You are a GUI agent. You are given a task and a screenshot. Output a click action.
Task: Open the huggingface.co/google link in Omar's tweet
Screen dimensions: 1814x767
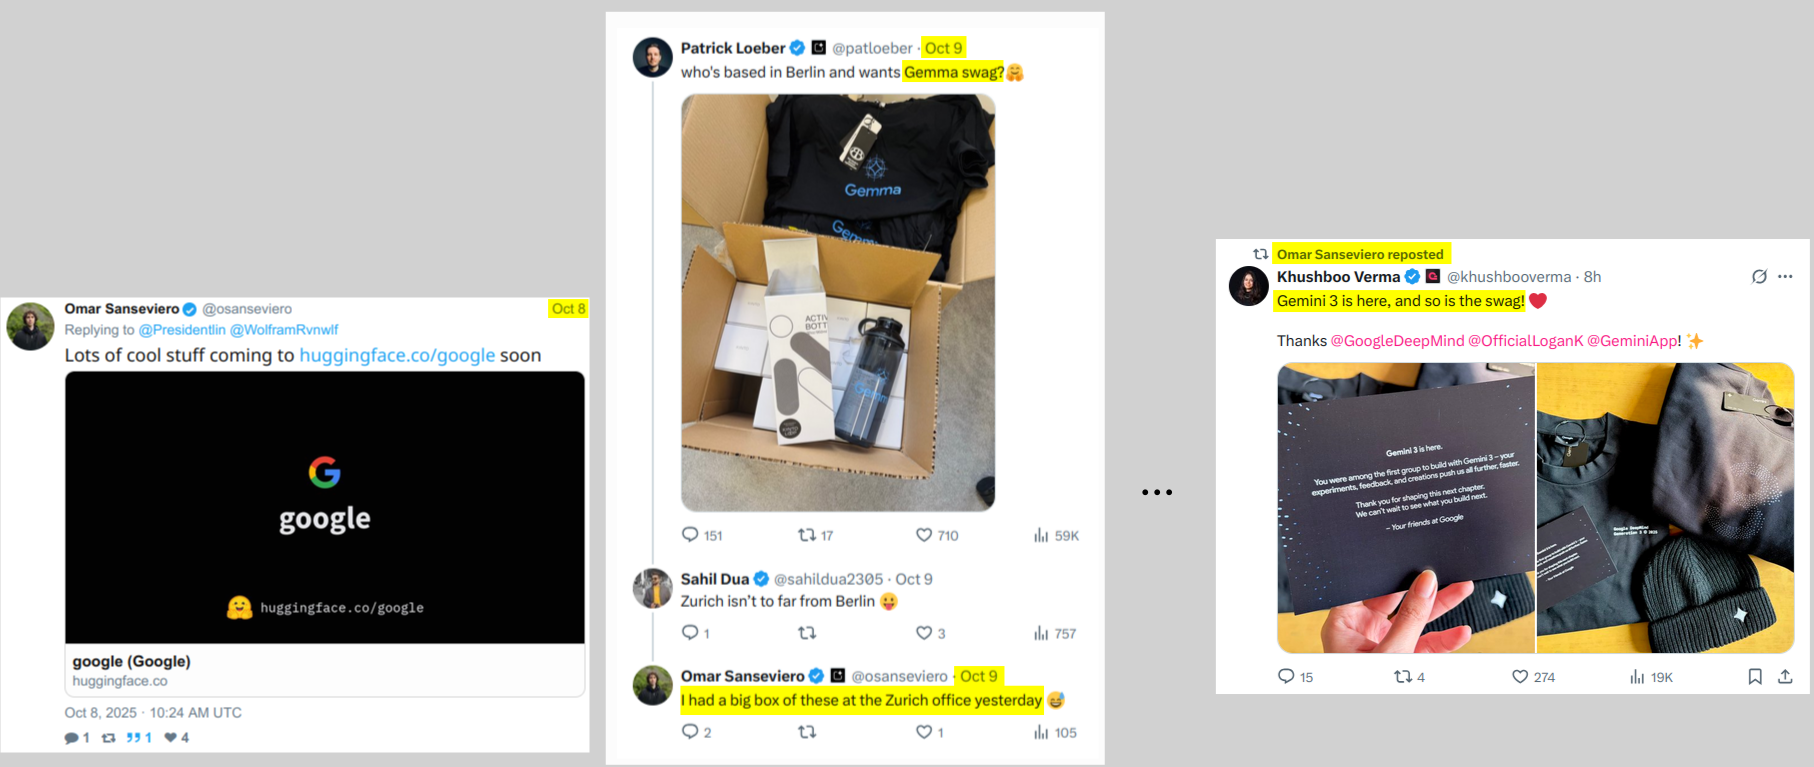397,355
